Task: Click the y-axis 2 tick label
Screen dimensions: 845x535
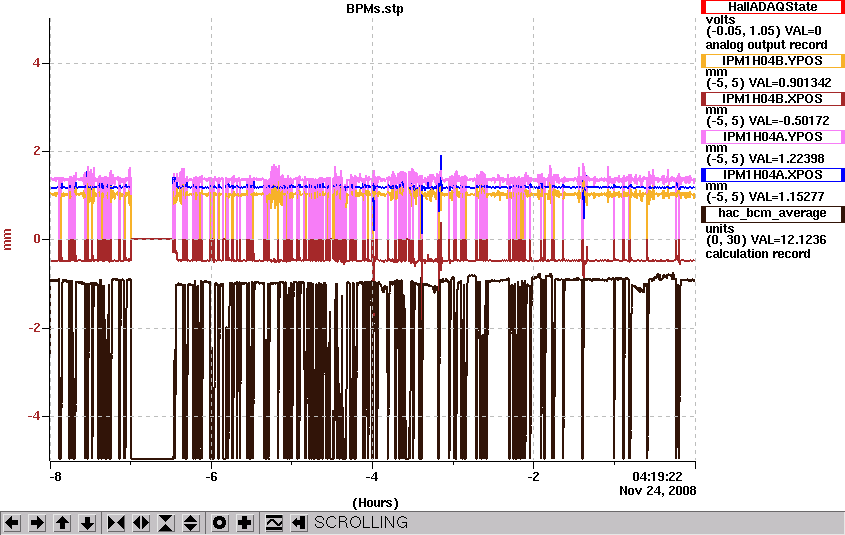Action: (x=37, y=151)
